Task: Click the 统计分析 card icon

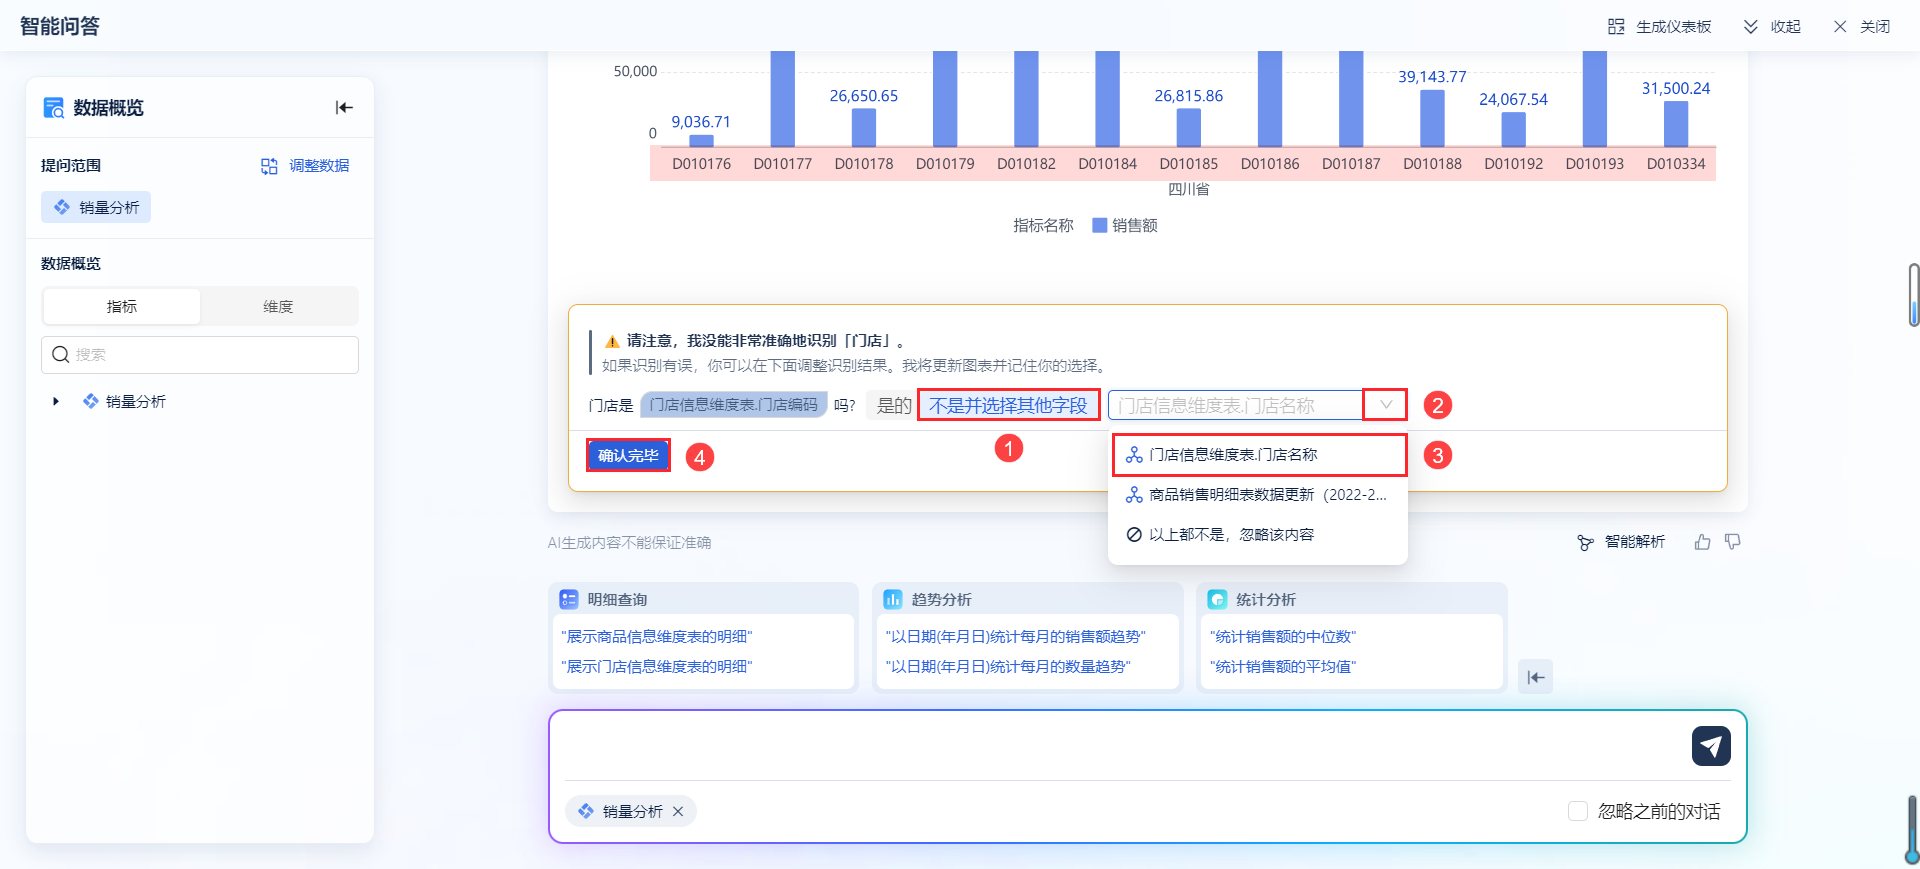Action: coord(1217,599)
